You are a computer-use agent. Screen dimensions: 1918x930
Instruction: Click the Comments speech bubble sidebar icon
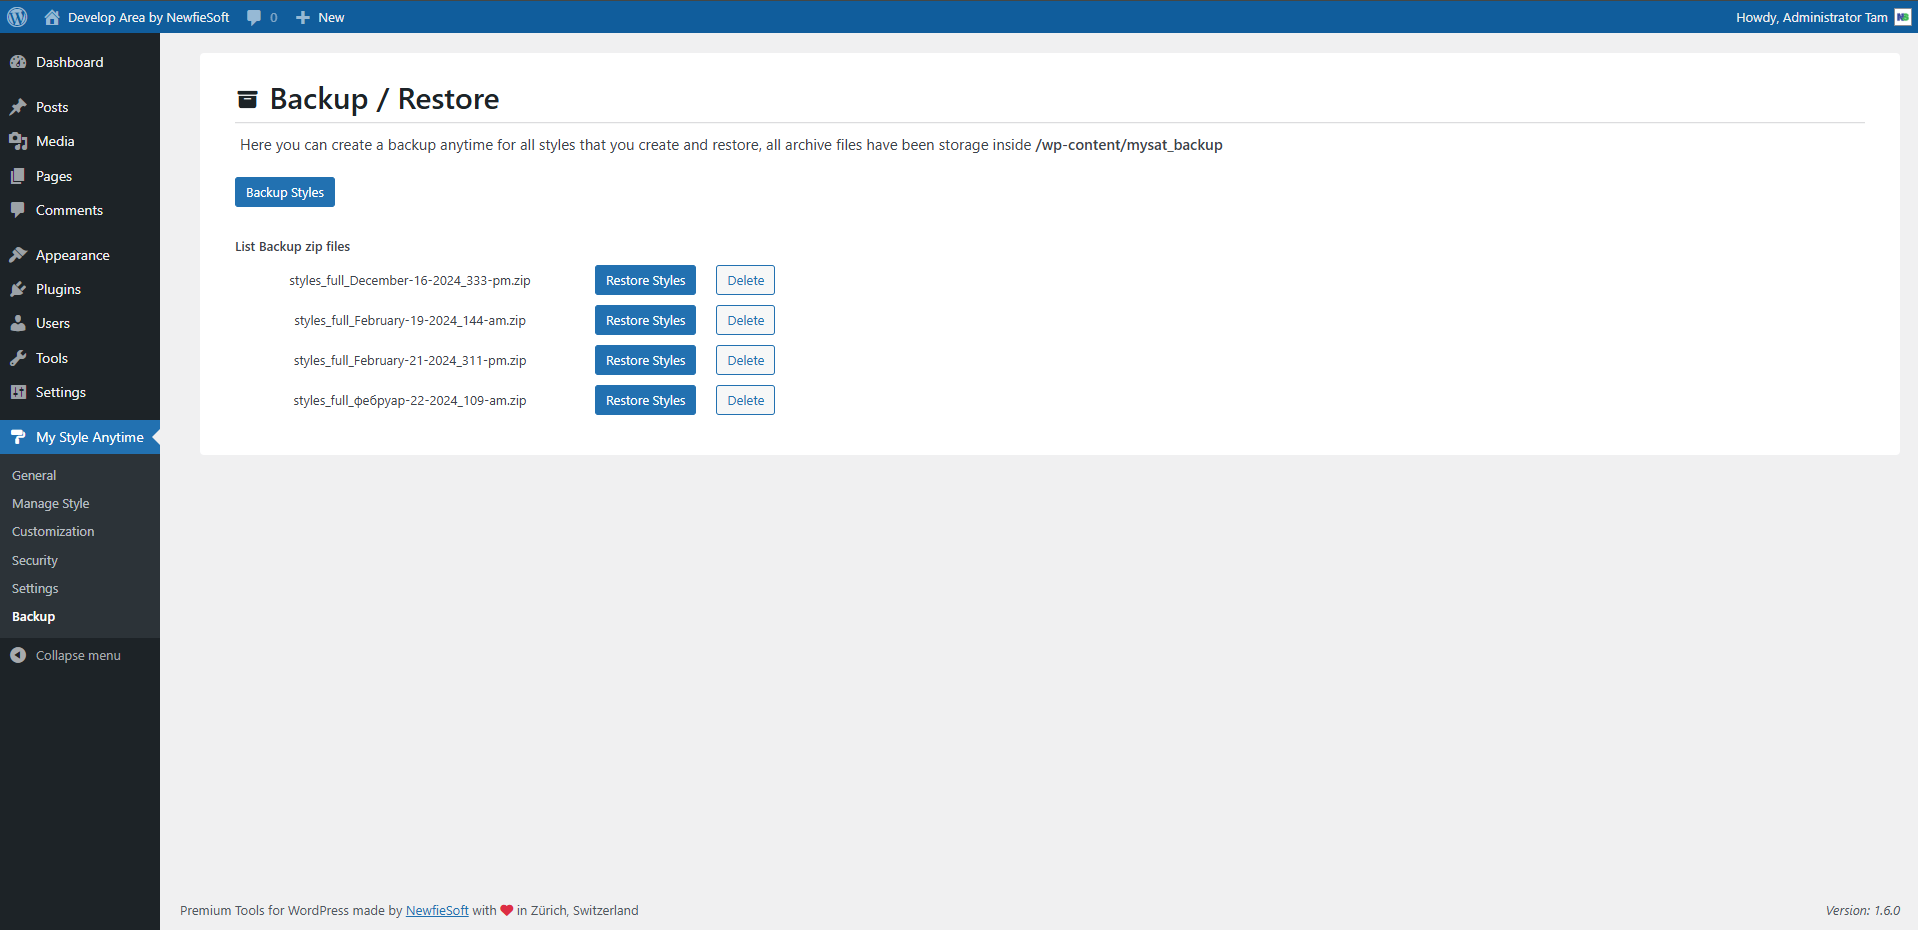coord(18,210)
